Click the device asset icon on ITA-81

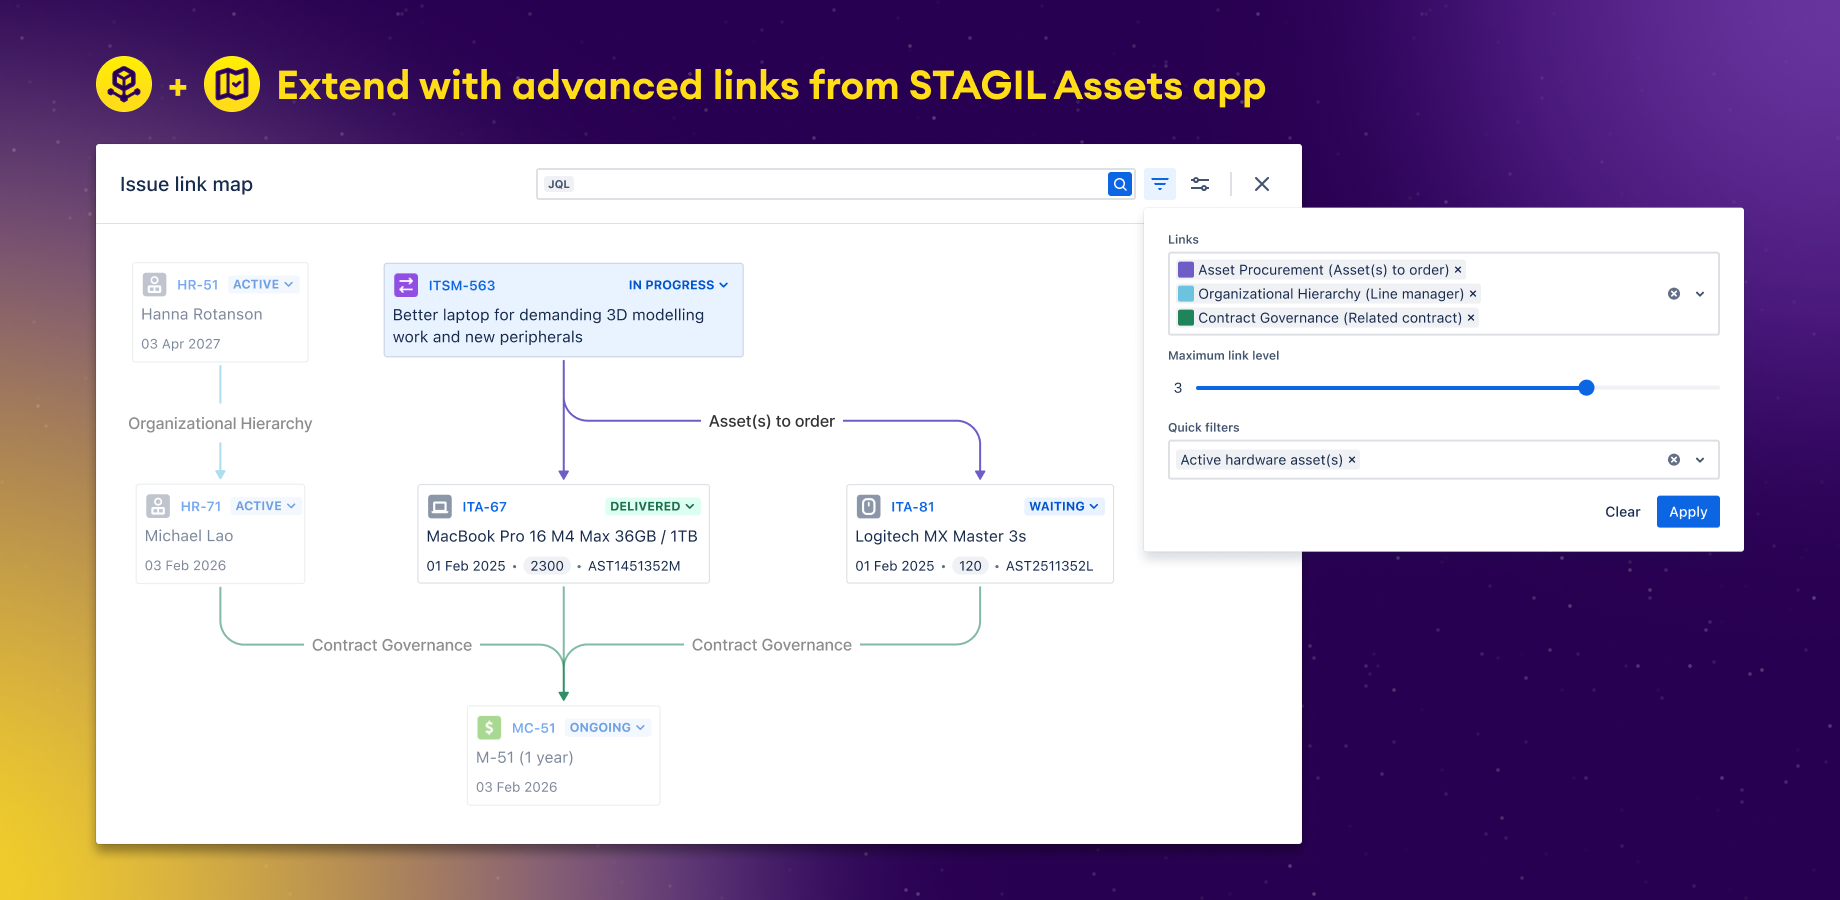pos(866,506)
